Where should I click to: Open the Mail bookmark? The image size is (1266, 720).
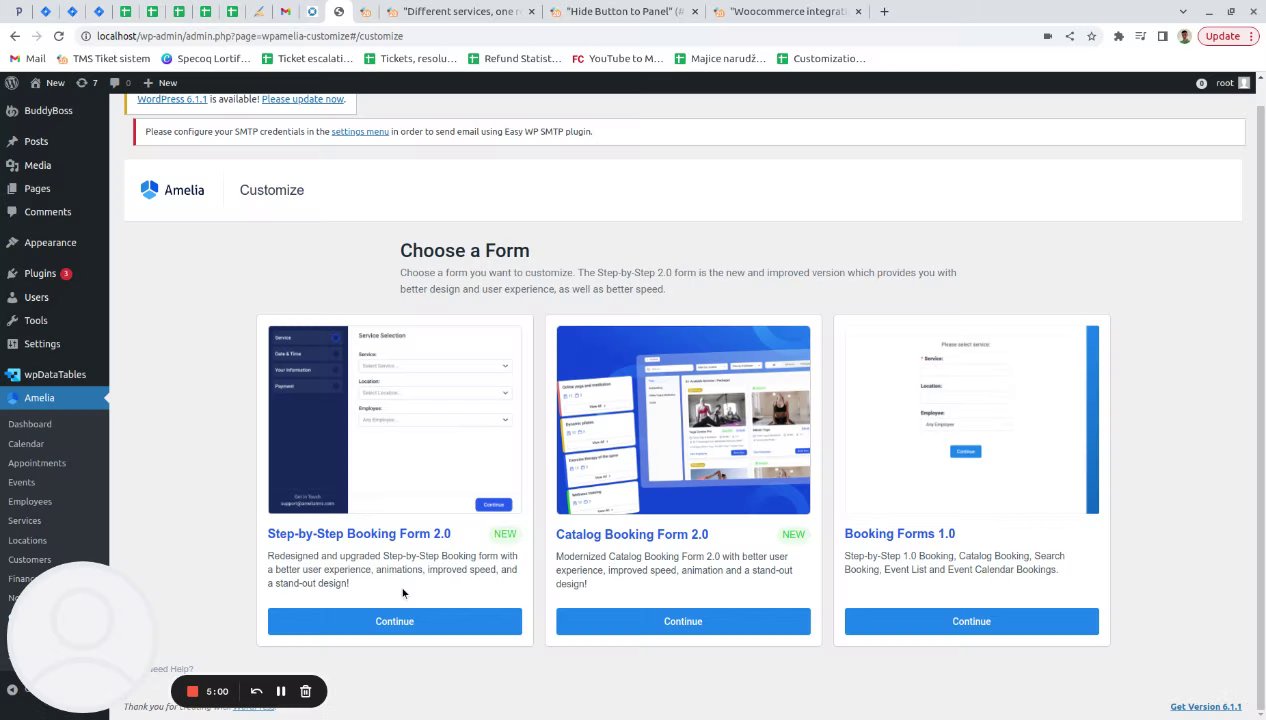pyautogui.click(x=27, y=58)
